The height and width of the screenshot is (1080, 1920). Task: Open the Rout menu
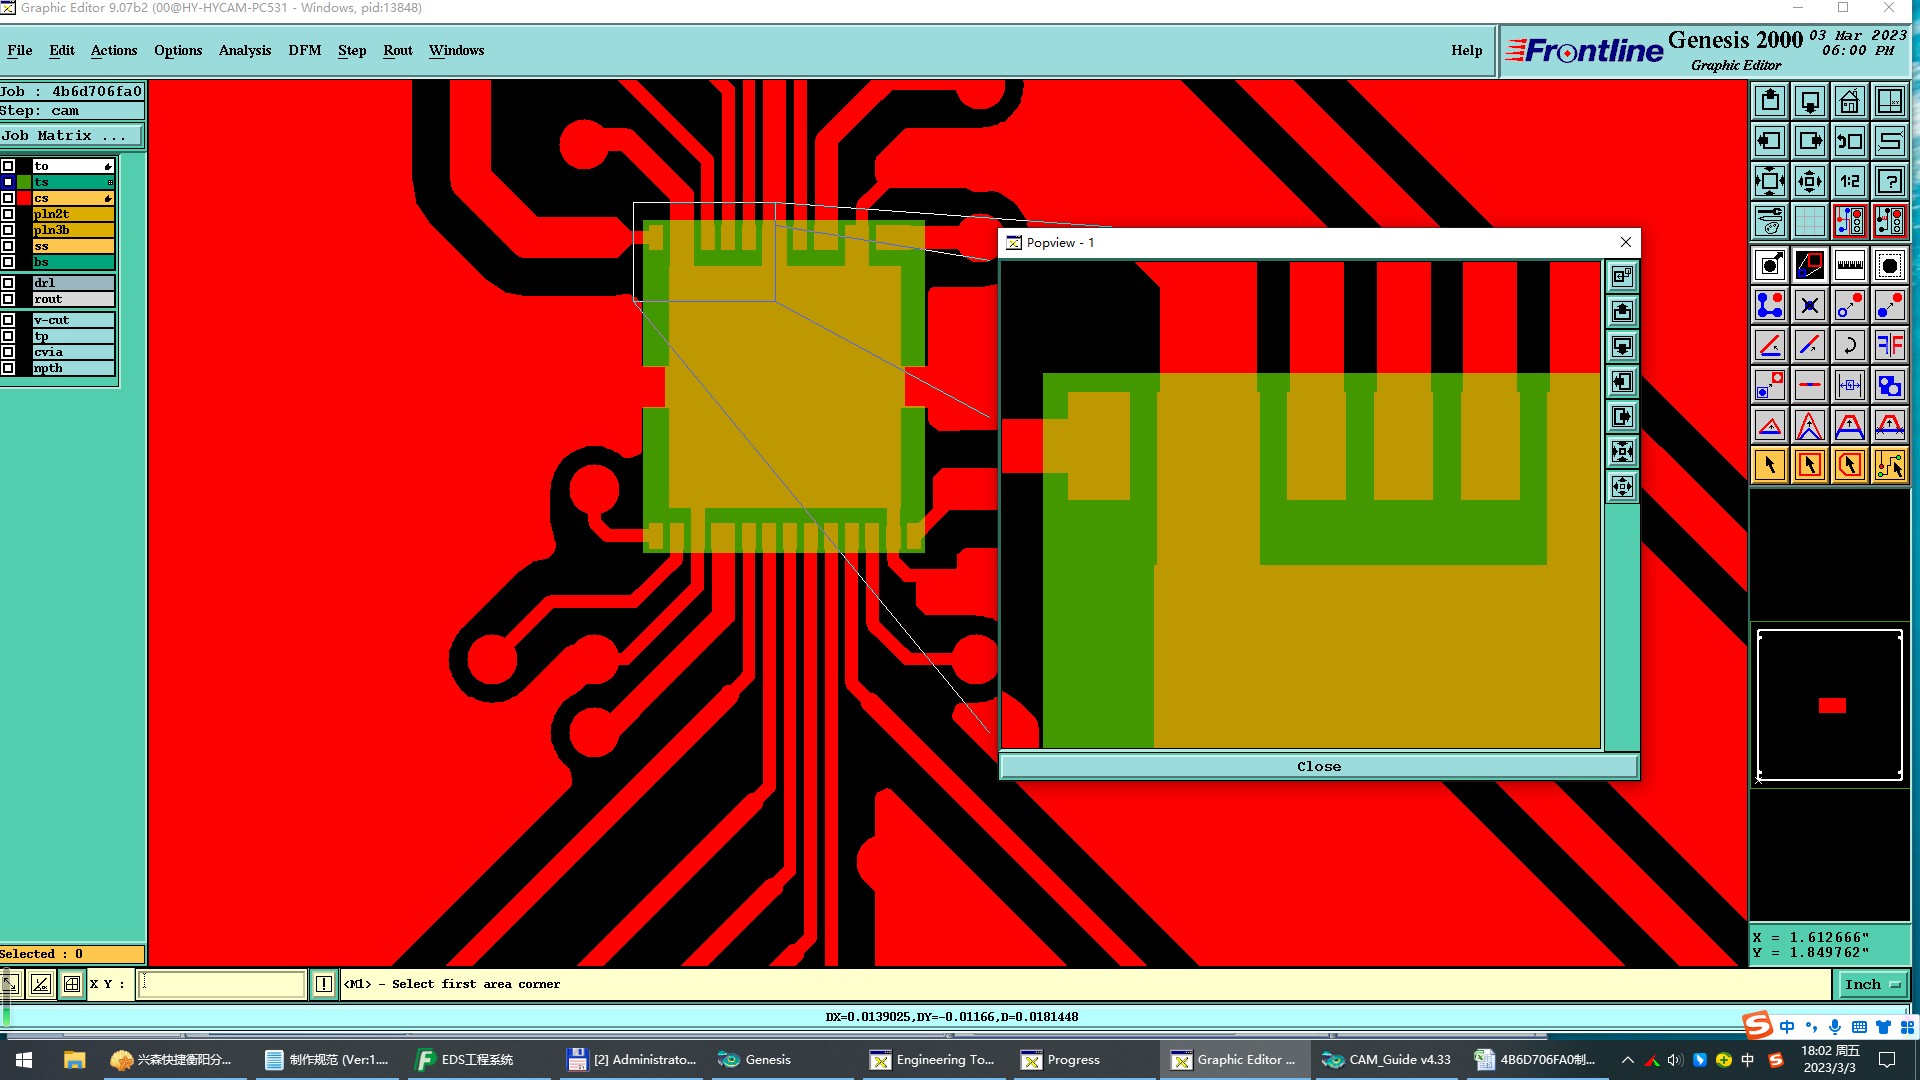coord(397,50)
